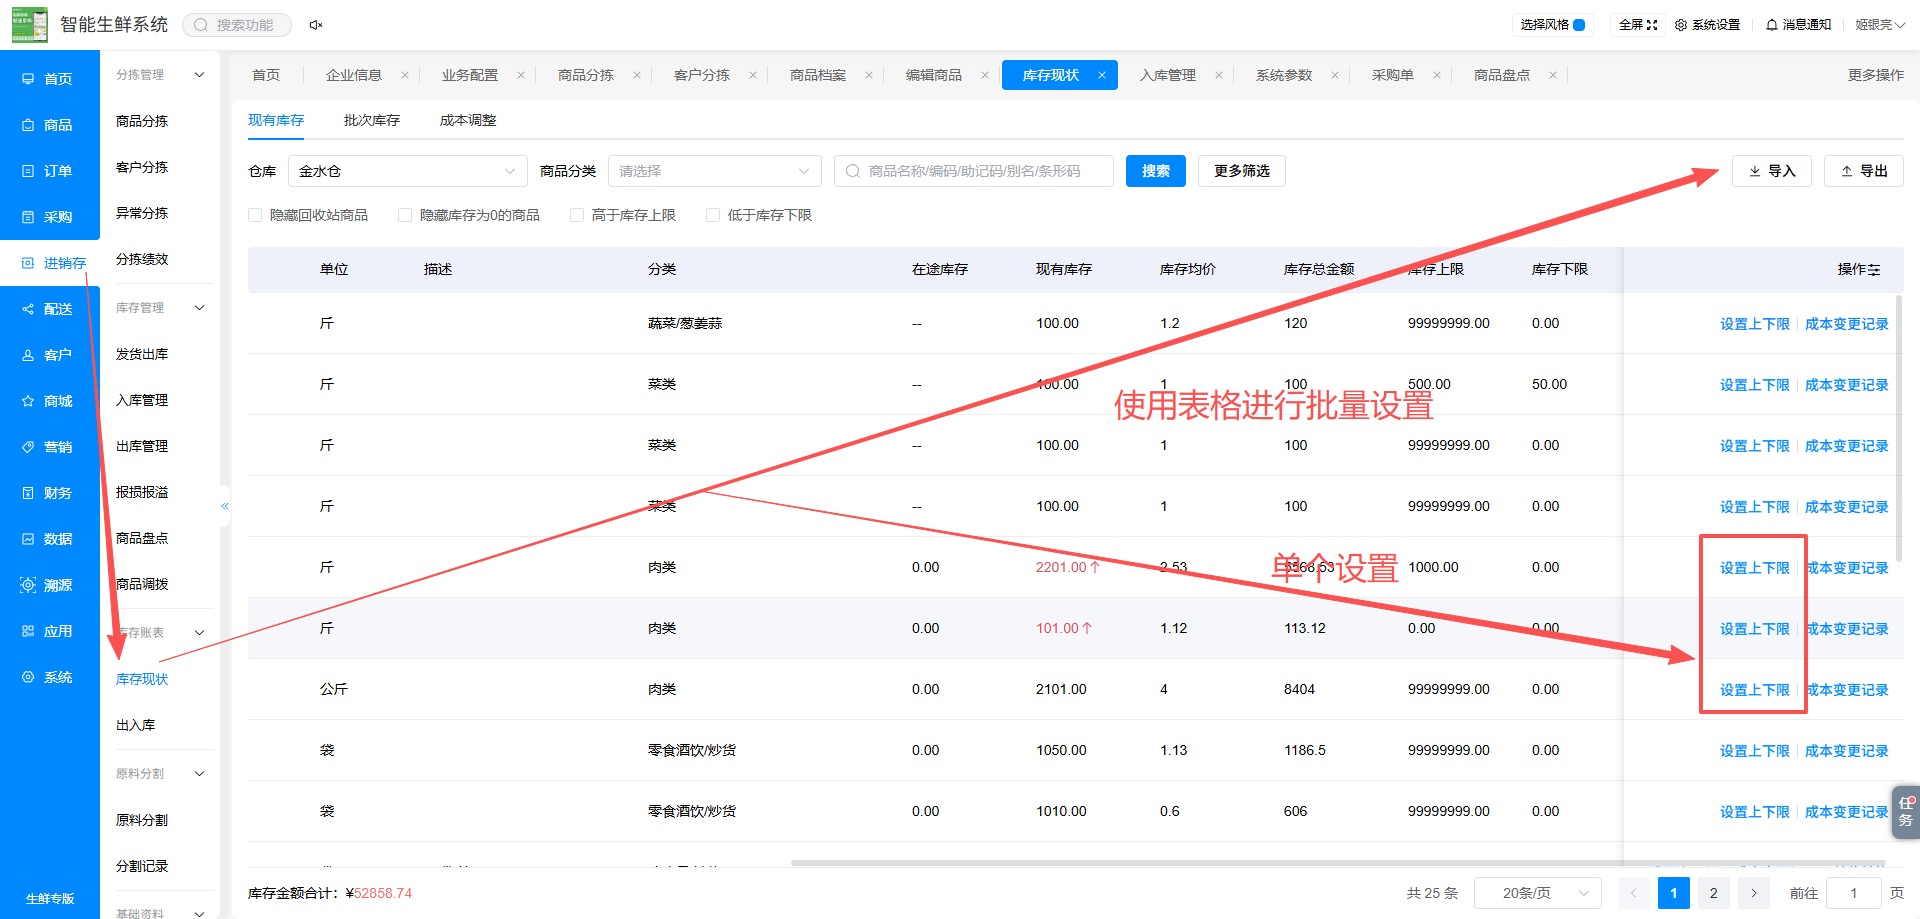
Task: Switch to 批次库存 tab
Action: point(372,120)
